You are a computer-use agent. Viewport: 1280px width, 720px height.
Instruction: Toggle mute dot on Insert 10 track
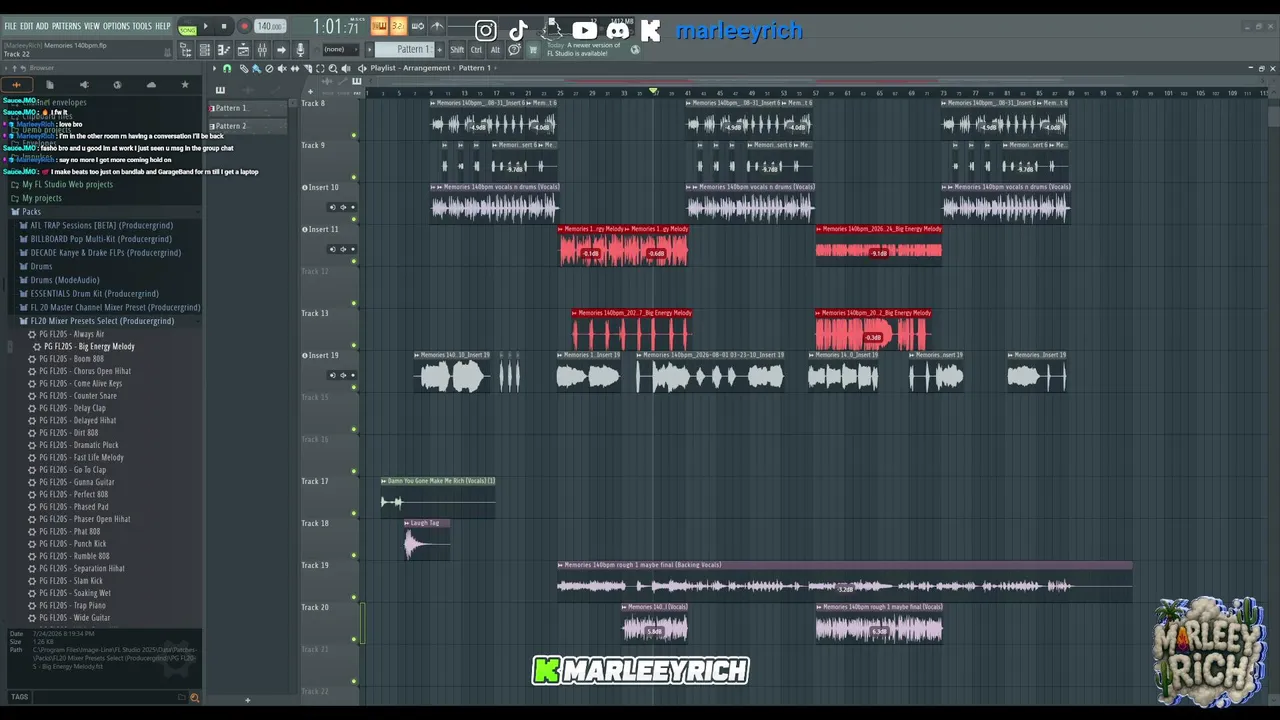[354, 219]
